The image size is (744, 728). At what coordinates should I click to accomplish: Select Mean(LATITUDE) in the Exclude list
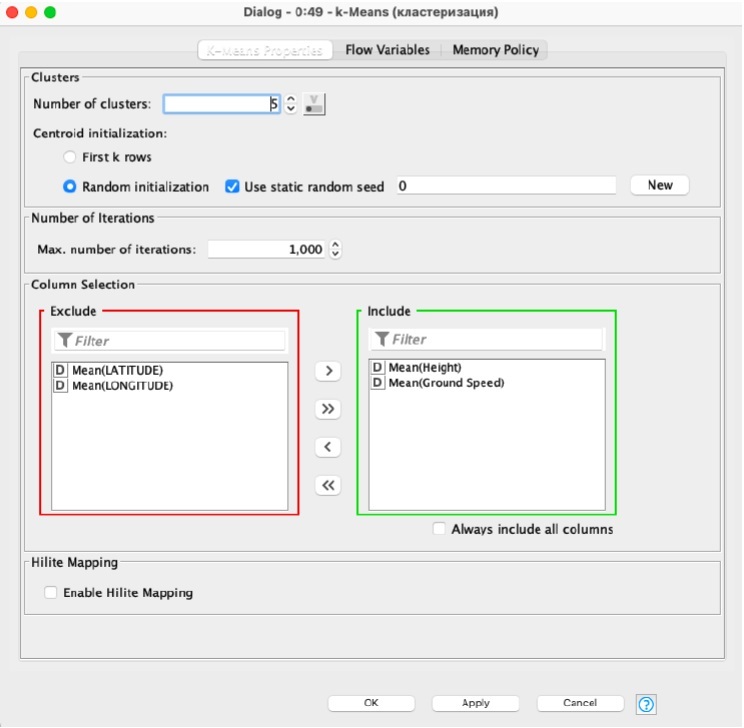116,370
